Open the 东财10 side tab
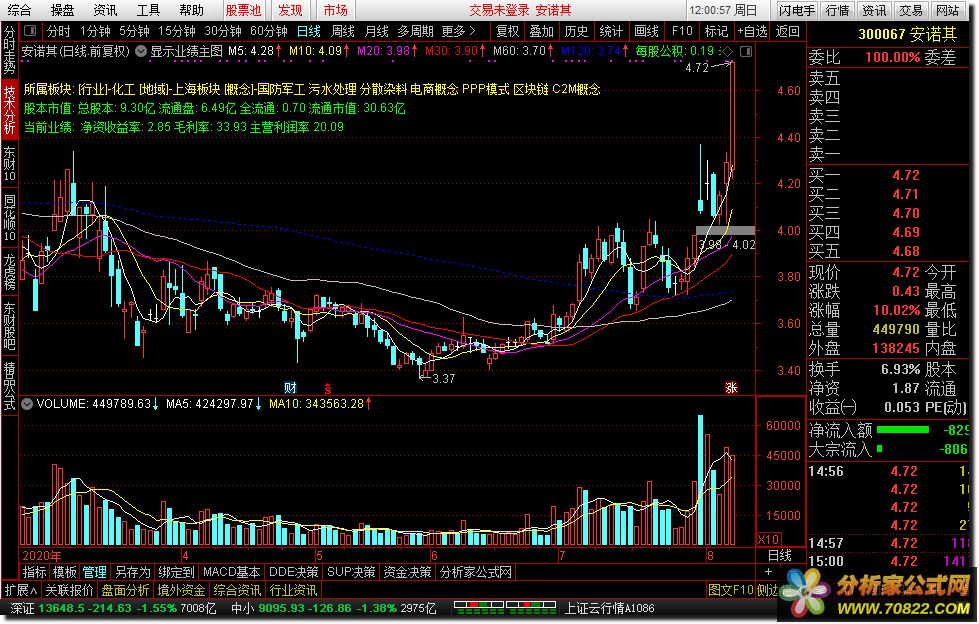Screen dimensions: 979x624 pyautogui.click(x=9, y=164)
